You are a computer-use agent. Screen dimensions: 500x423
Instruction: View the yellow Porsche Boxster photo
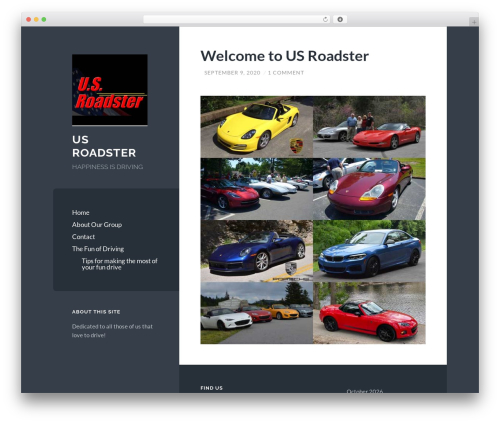pyautogui.click(x=257, y=127)
